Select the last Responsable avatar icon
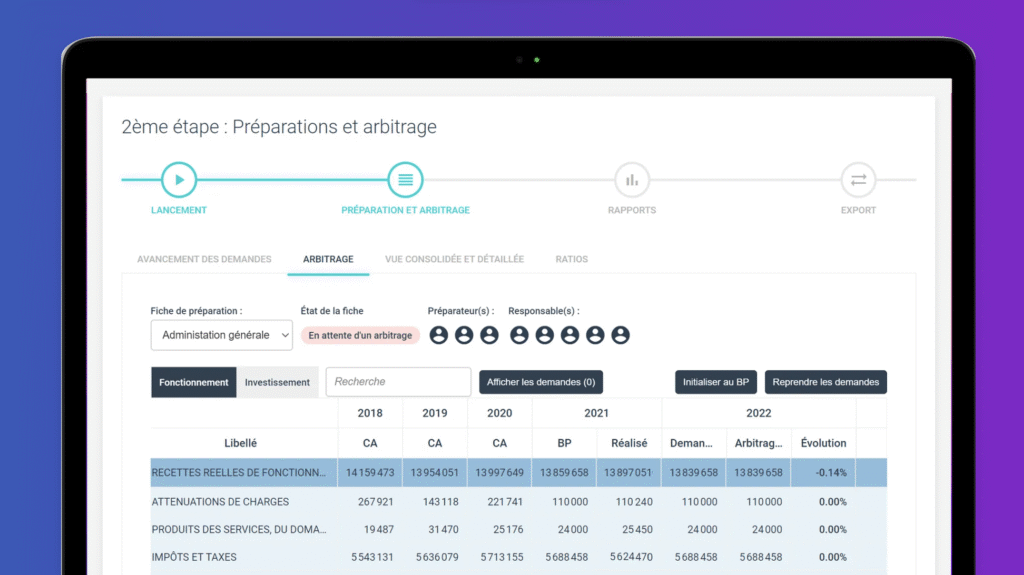The image size is (1024, 575). (x=620, y=335)
